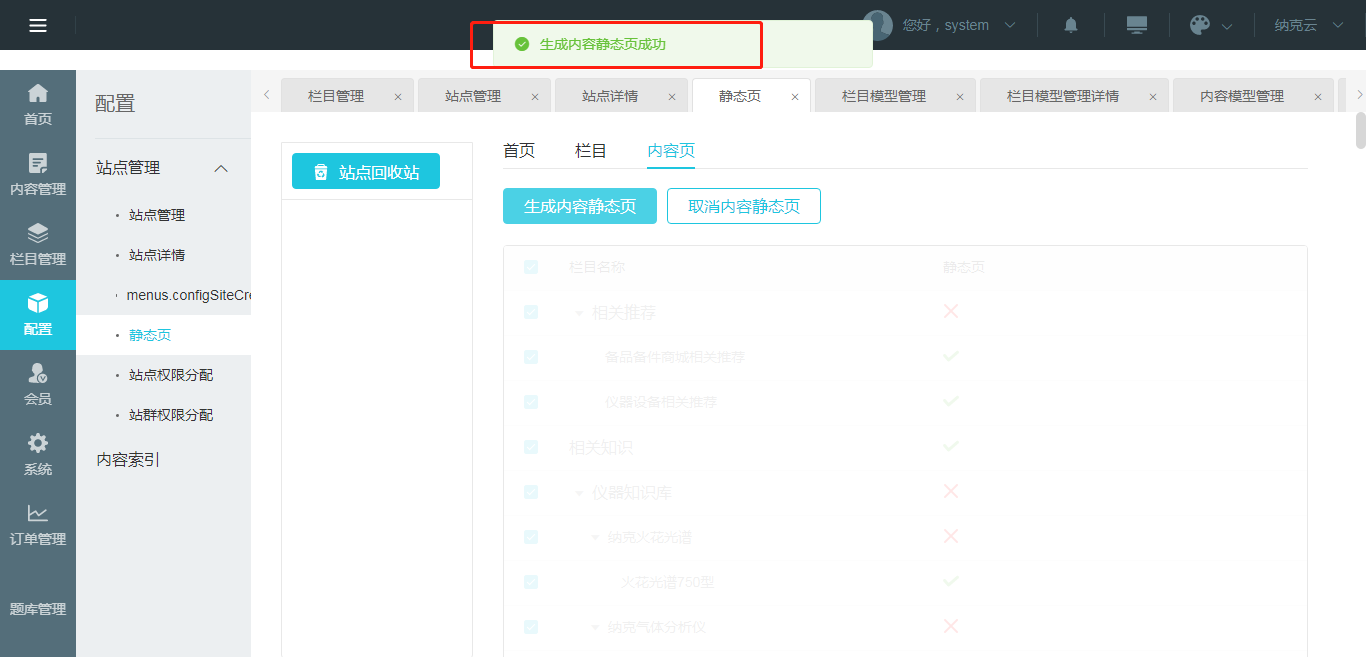1366x657 pixels.
Task: Toggle checkbox for 备品备件商城相关推荐
Action: [x=531, y=357]
